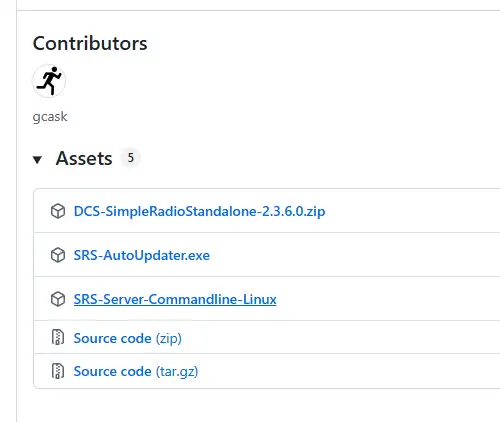This screenshot has height=422, width=500.
Task: Click the gcask username text
Action: pos(50,117)
